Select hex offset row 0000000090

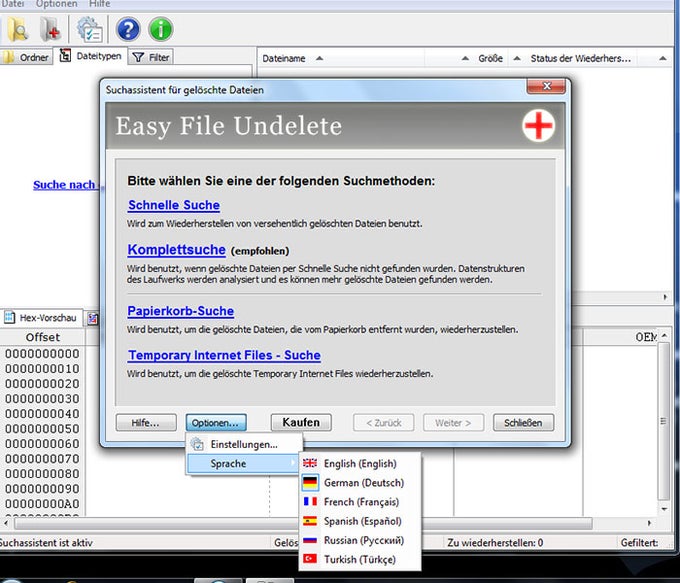(x=42, y=488)
